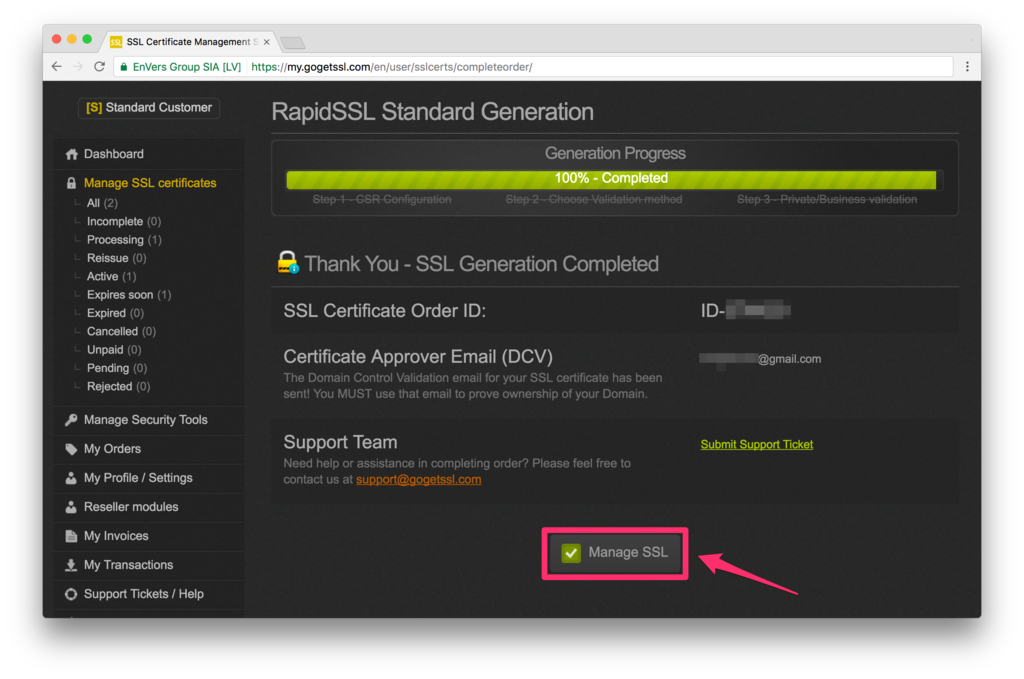Open the Submit Support Ticket link

[x=756, y=444]
